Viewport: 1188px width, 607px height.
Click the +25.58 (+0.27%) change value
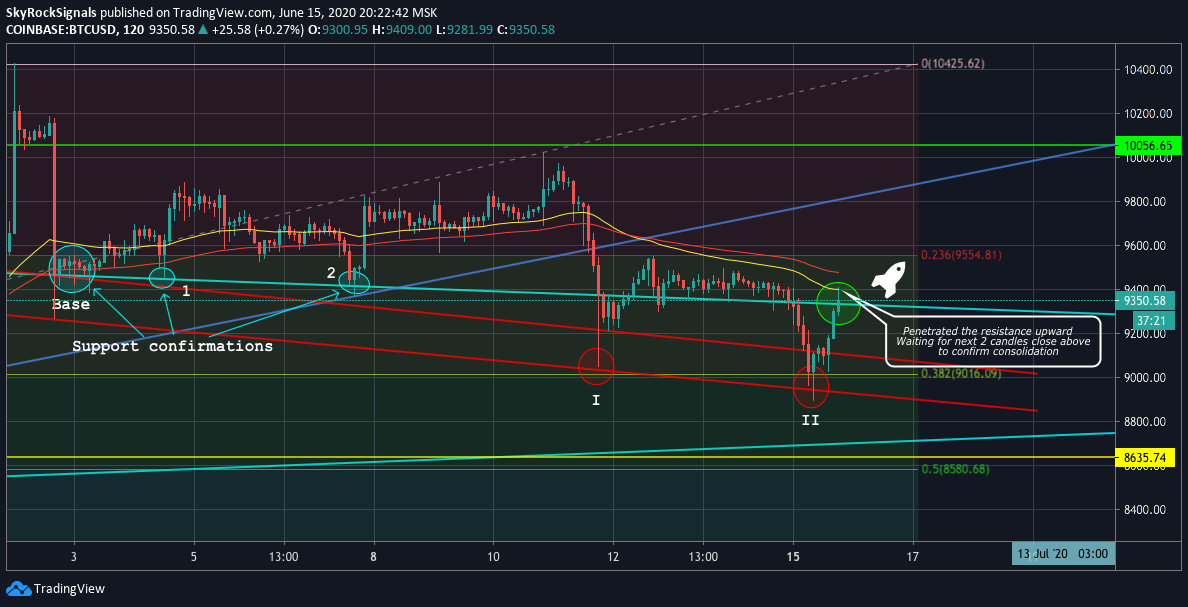pos(258,29)
